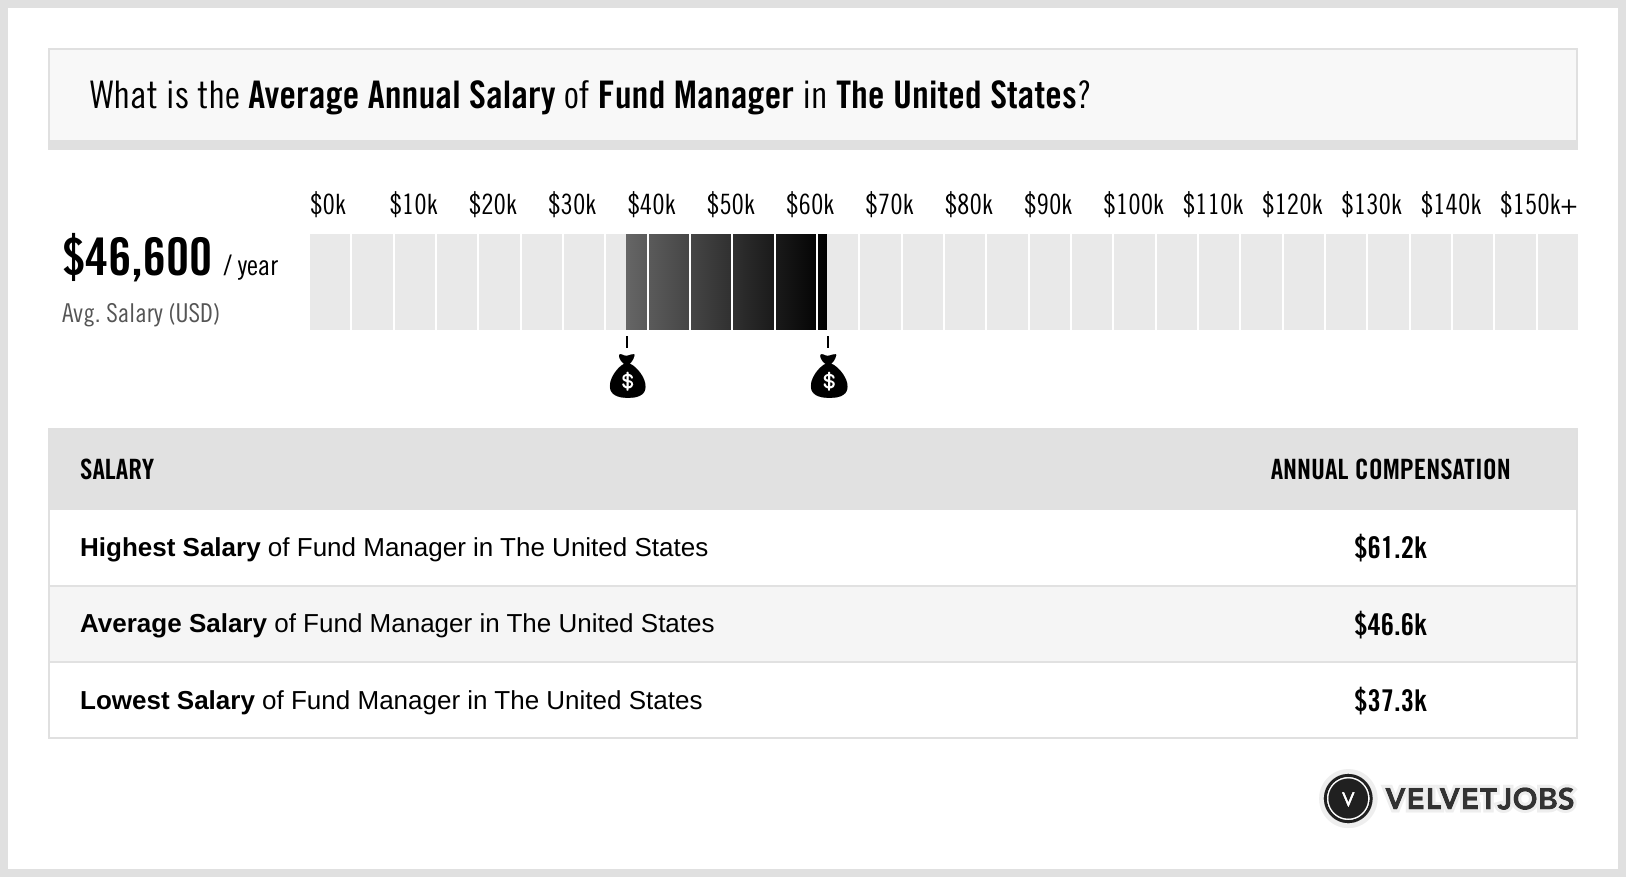This screenshot has height=878, width=1626.
Task: Select the Highest Salary table row
Action: pos(812,548)
